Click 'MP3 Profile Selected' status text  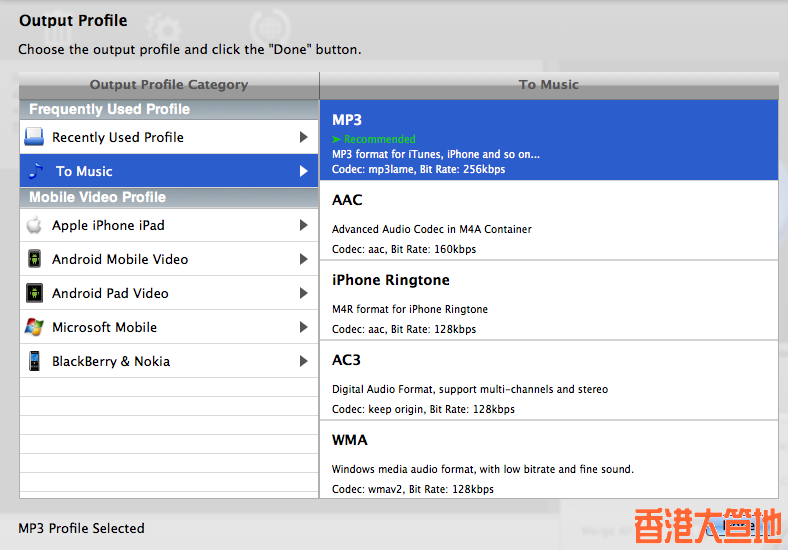[81, 528]
